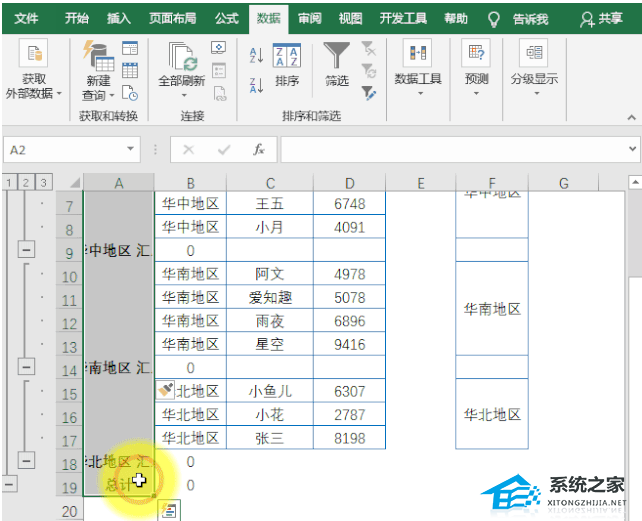
Task: Click the connection Properties icon
Action: pyautogui.click(x=219, y=70)
